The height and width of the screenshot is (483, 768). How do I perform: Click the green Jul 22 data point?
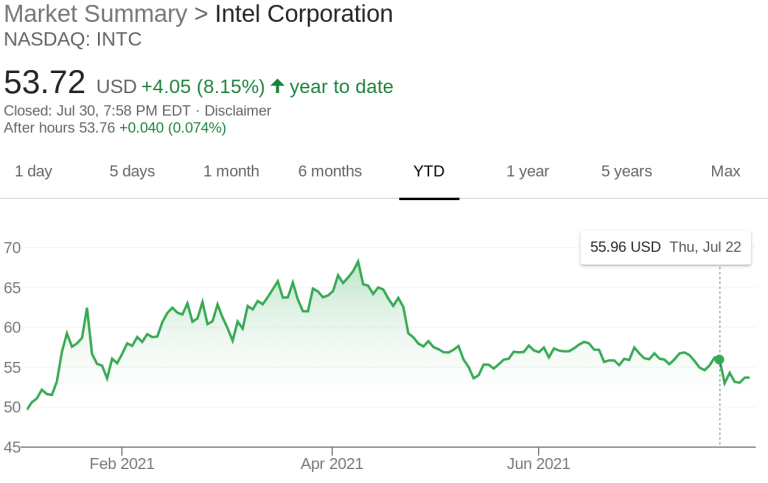[x=719, y=360]
